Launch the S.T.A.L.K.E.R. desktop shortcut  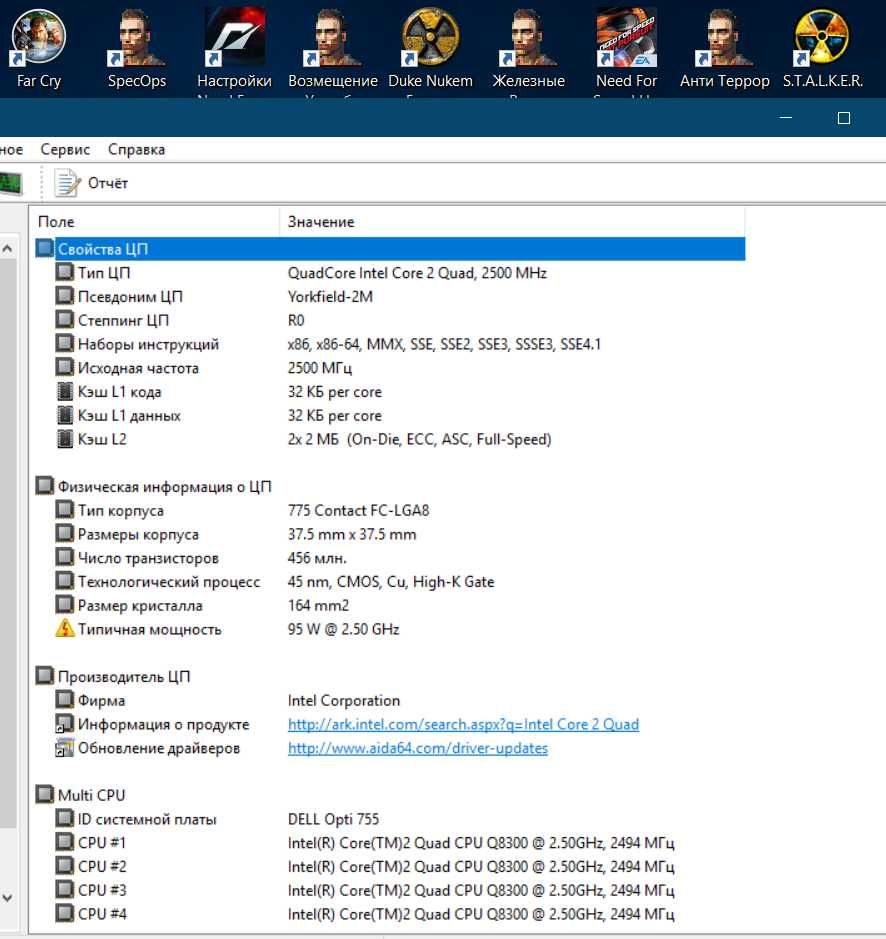pyautogui.click(x=823, y=48)
